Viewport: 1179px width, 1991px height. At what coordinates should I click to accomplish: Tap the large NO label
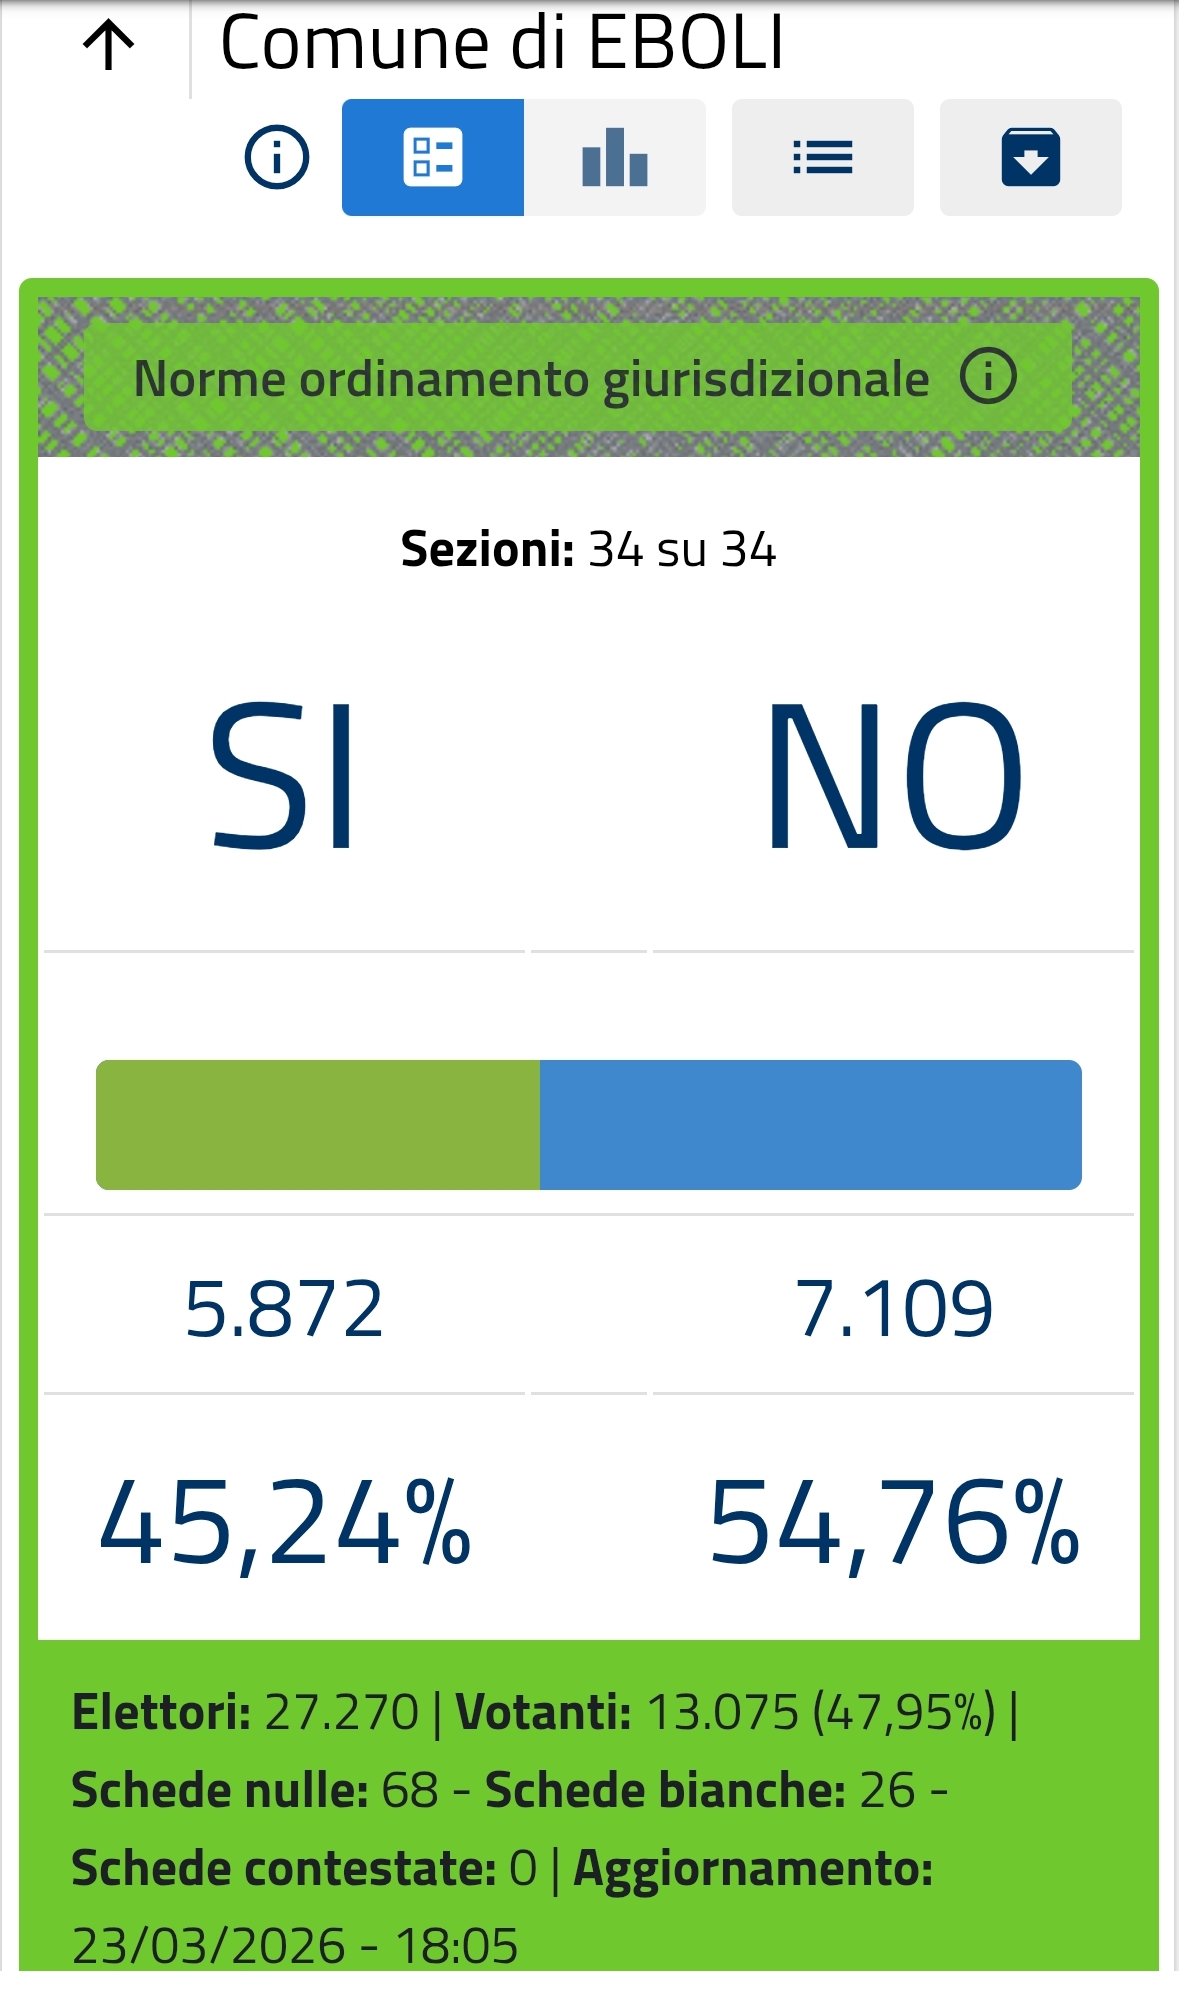pos(894,776)
